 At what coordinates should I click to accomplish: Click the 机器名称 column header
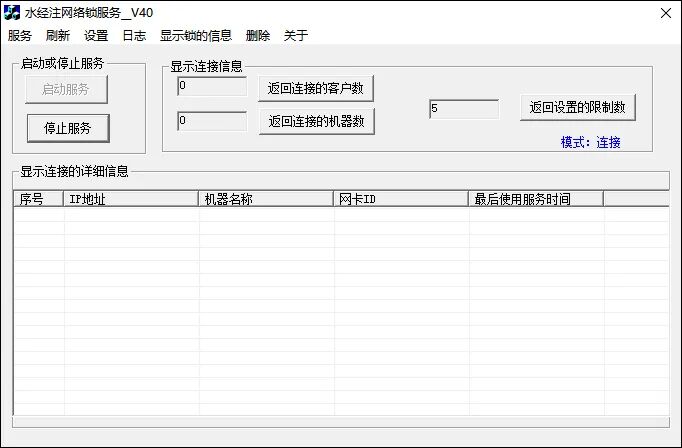[x=266, y=199]
